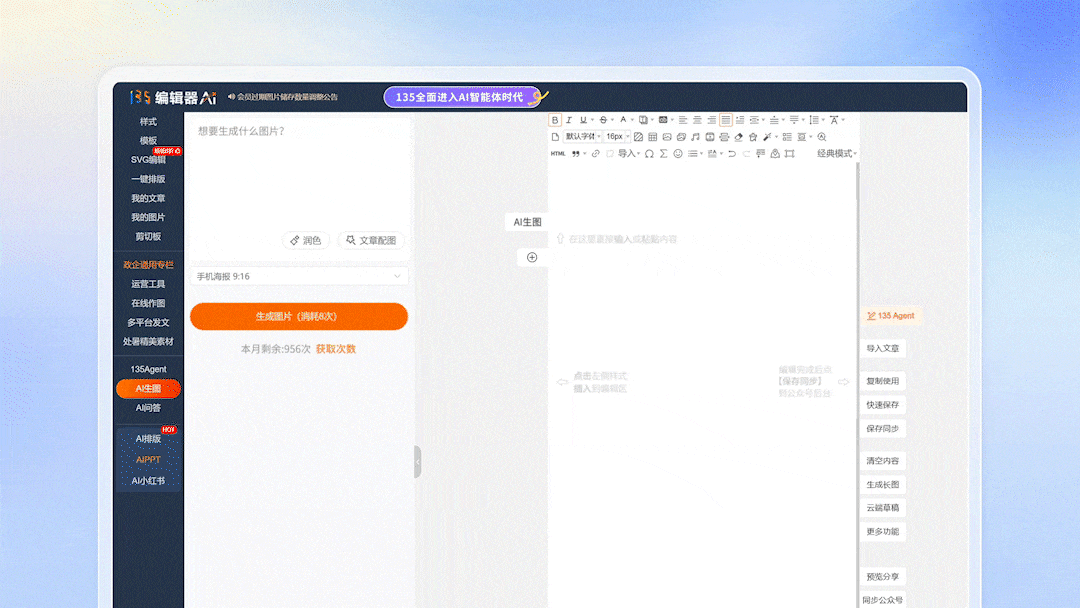Open the 默认字体 font family dropdown
1080x608 pixels.
click(x=582, y=137)
